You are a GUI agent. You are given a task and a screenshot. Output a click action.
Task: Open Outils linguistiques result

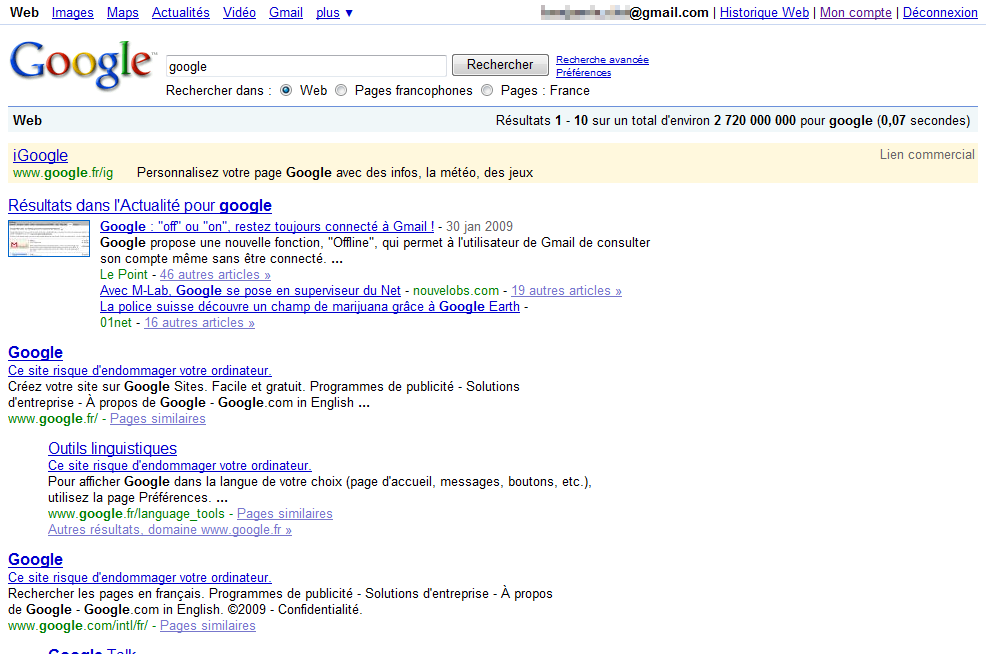tap(112, 448)
